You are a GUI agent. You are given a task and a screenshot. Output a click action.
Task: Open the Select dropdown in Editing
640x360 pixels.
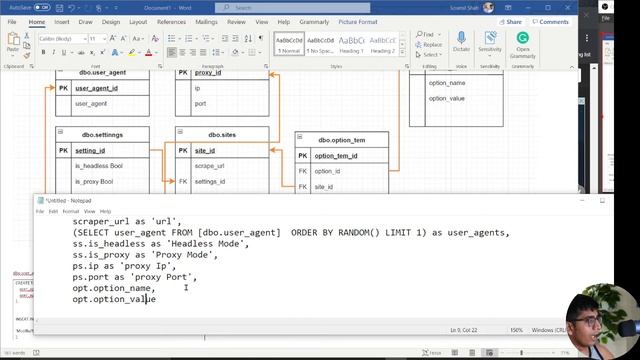point(429,54)
